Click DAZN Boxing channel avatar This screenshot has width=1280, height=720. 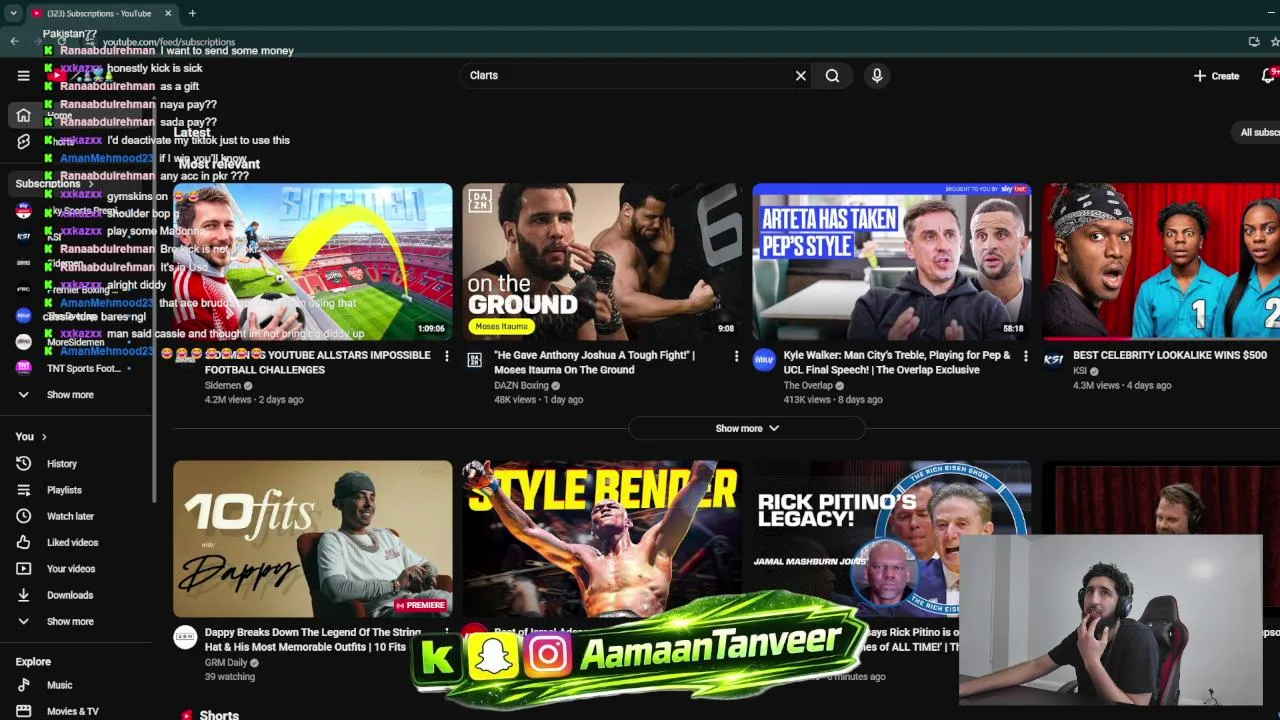(x=474, y=359)
